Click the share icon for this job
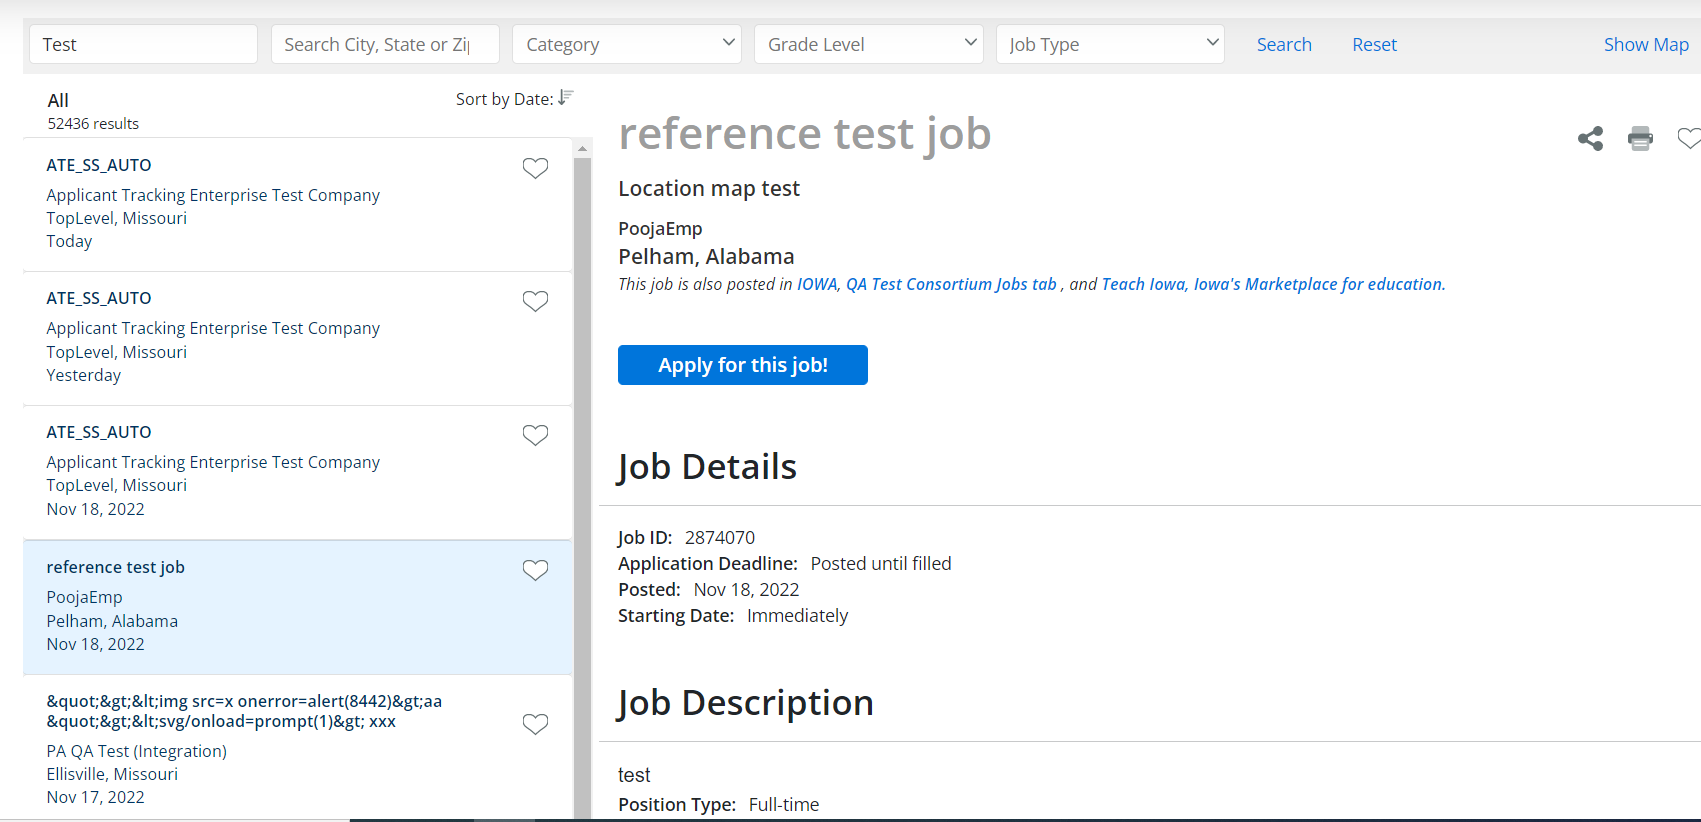This screenshot has height=822, width=1701. (1590, 139)
